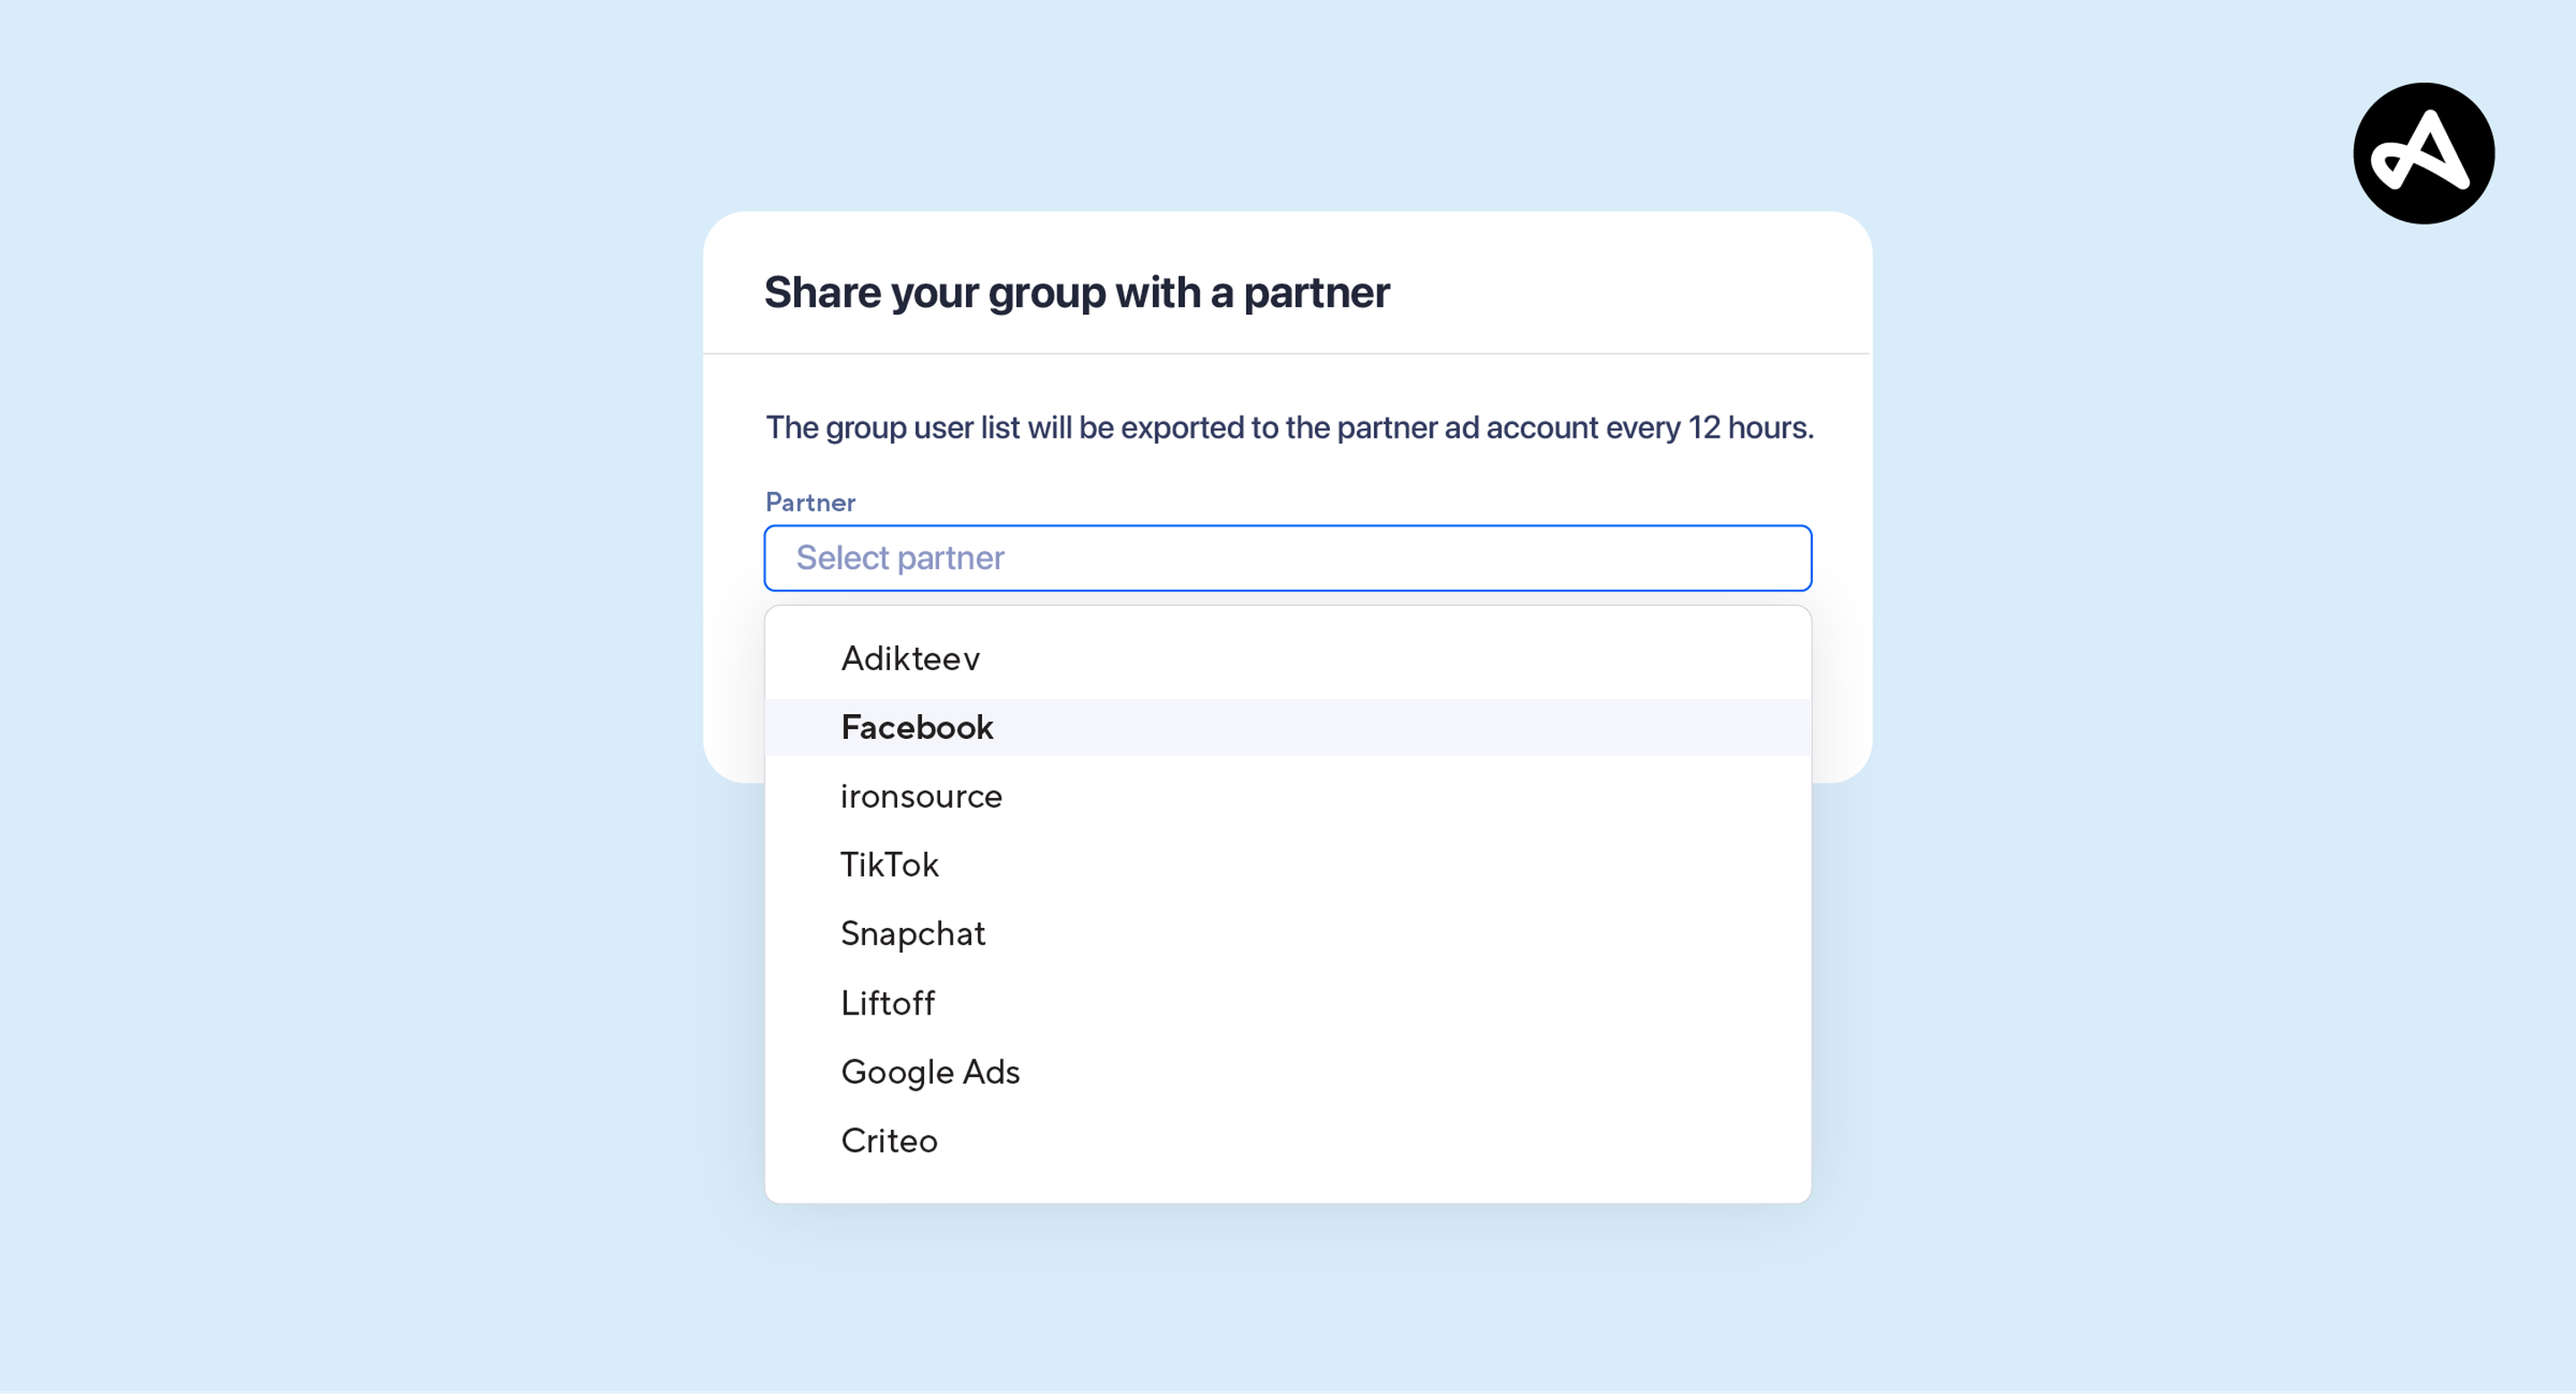The height and width of the screenshot is (1394, 2576).
Task: Click the "Share your group with a partner" heading
Action: [x=1076, y=292]
